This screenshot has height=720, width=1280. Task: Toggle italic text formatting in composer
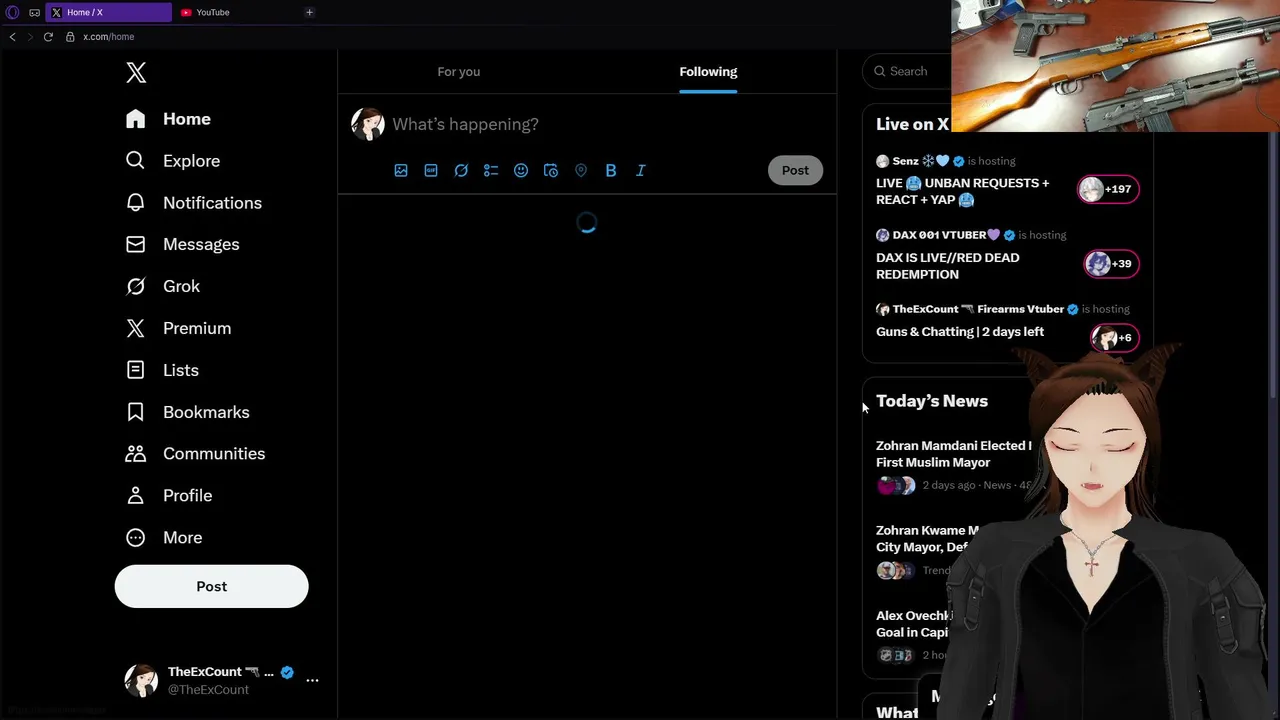(x=641, y=170)
